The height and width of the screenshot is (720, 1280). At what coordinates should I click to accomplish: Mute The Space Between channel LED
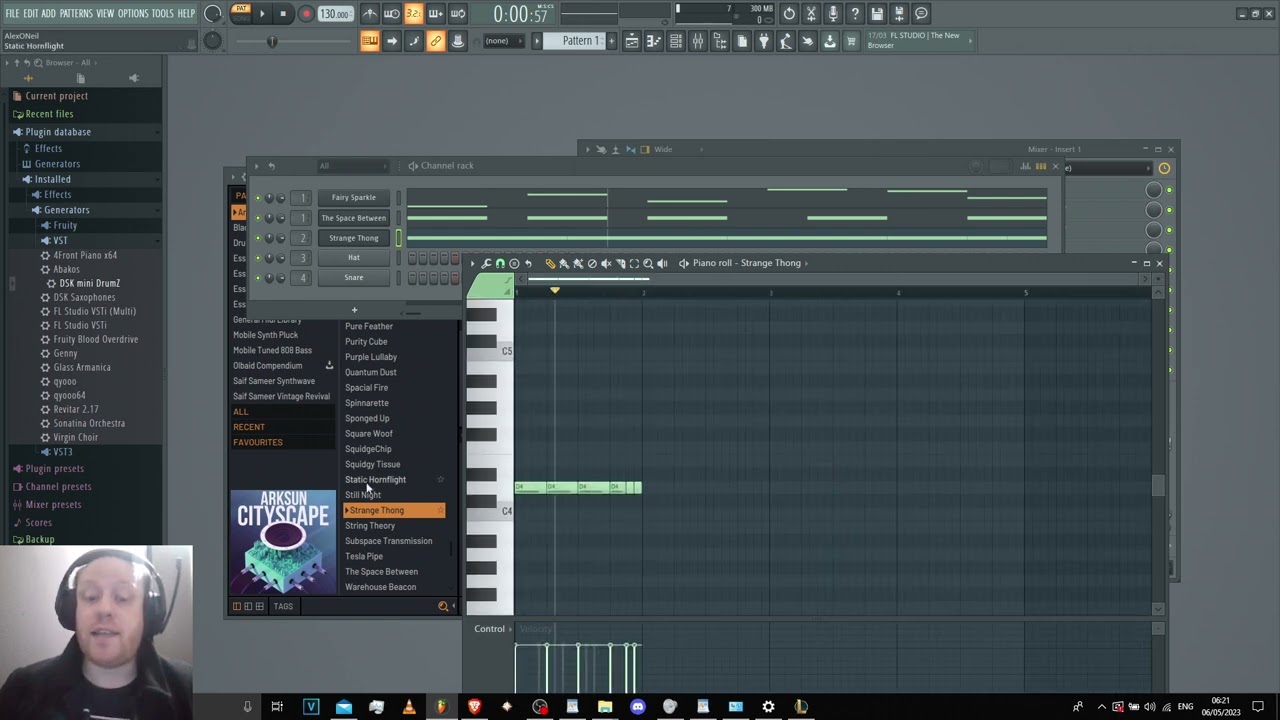click(257, 218)
